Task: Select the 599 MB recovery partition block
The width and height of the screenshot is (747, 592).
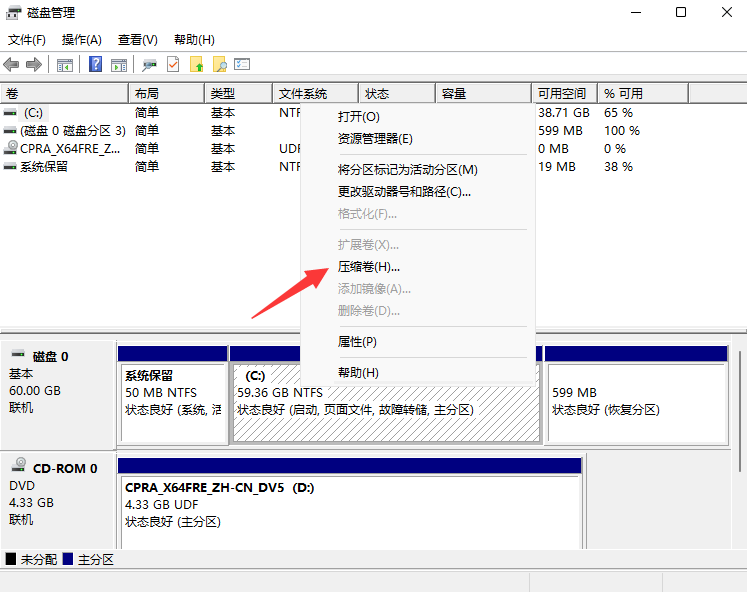Action: pyautogui.click(x=635, y=401)
